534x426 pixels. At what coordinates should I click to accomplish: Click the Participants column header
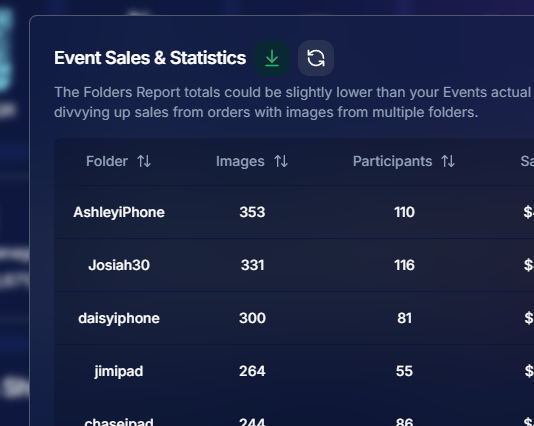[392, 161]
